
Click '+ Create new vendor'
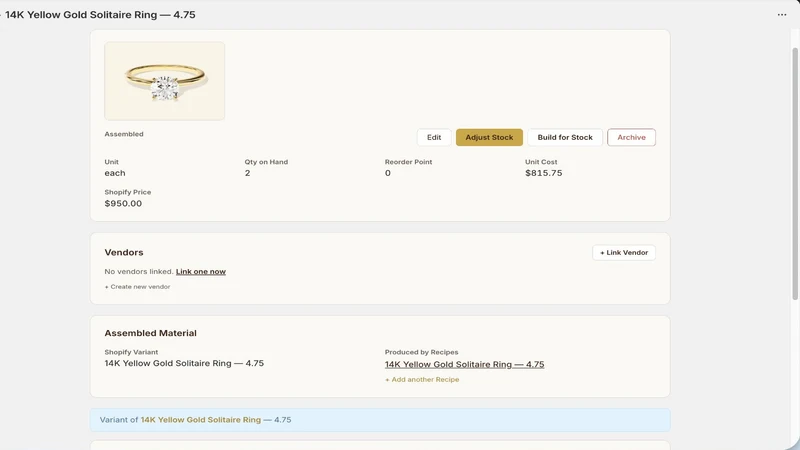137,287
